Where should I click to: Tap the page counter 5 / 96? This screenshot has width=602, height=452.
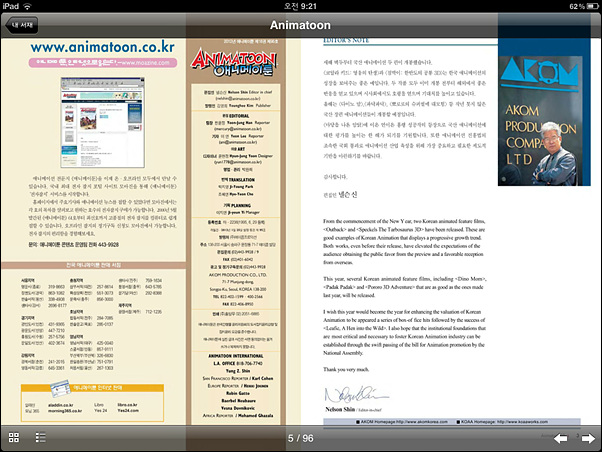pyautogui.click(x=301, y=438)
